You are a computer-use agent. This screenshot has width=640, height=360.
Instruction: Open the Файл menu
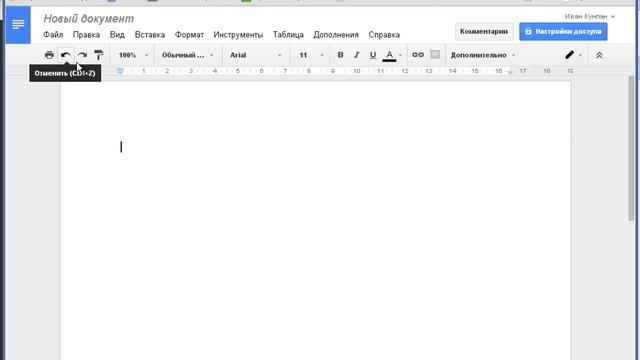(x=53, y=35)
